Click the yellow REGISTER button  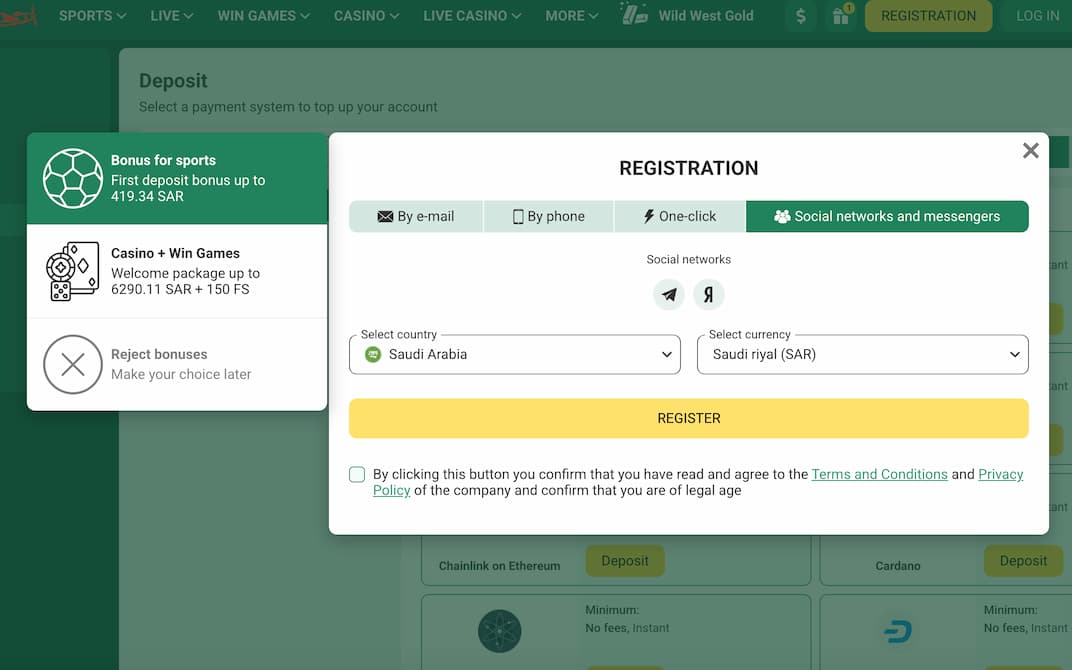pyautogui.click(x=688, y=418)
